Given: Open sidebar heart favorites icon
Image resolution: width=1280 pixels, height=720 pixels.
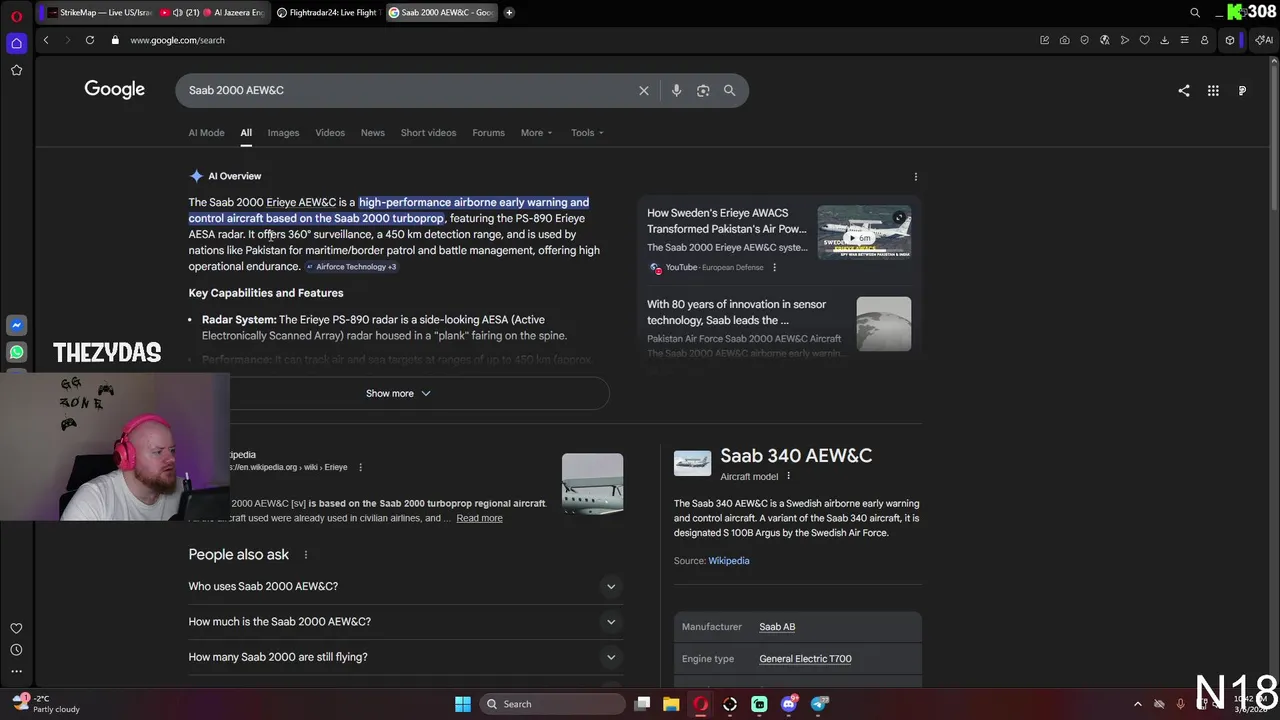Looking at the screenshot, I should coord(16,628).
